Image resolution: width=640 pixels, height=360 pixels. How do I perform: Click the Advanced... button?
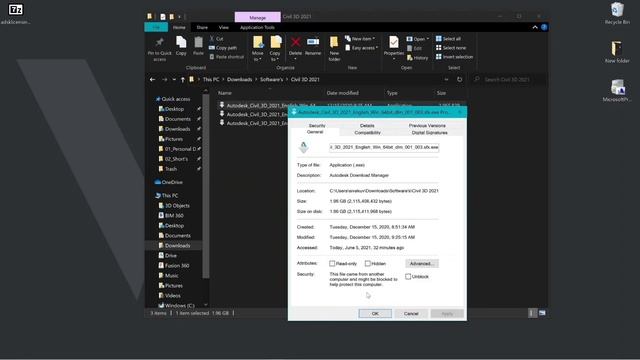[x=422, y=264]
